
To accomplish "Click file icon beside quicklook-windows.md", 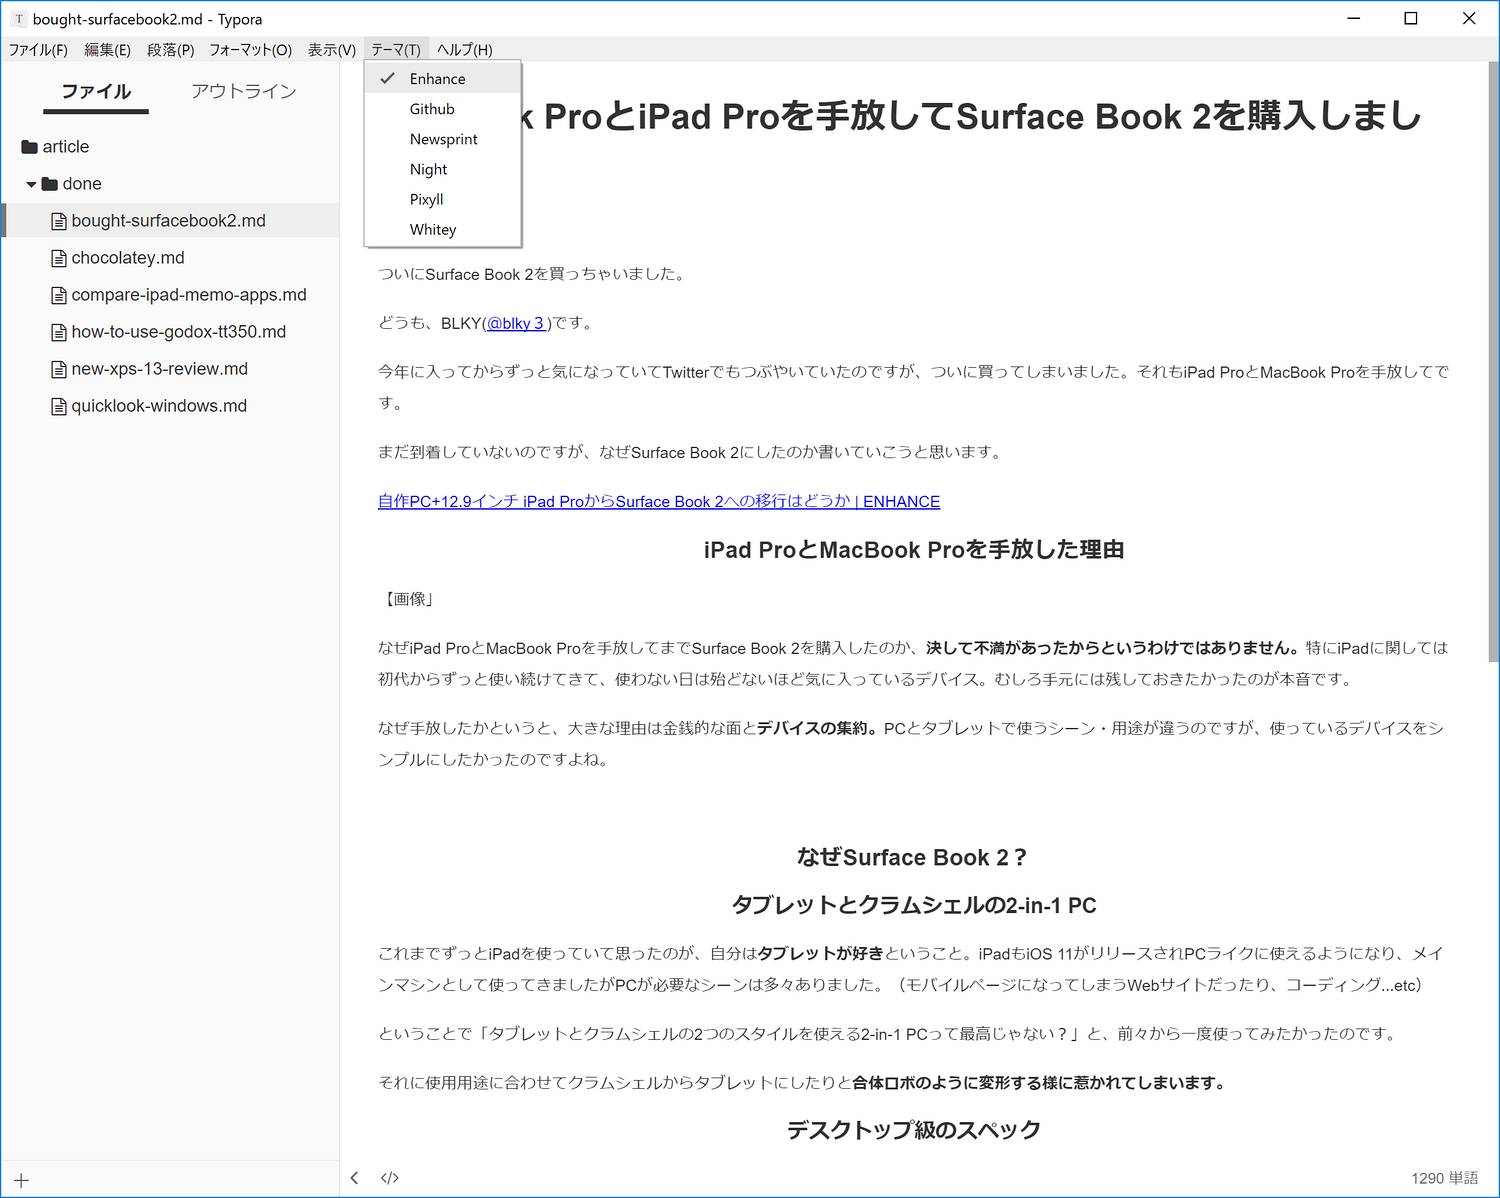I will (59, 406).
